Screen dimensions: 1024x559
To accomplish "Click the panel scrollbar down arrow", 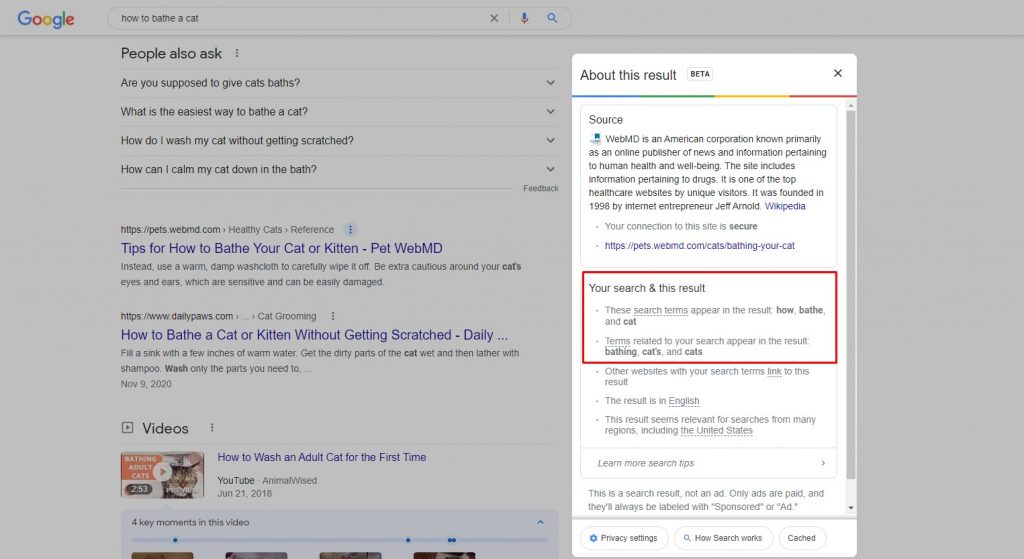I will tap(851, 508).
